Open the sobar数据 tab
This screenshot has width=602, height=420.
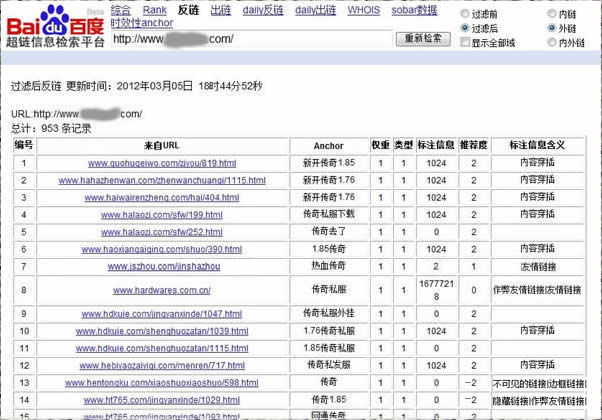[414, 10]
